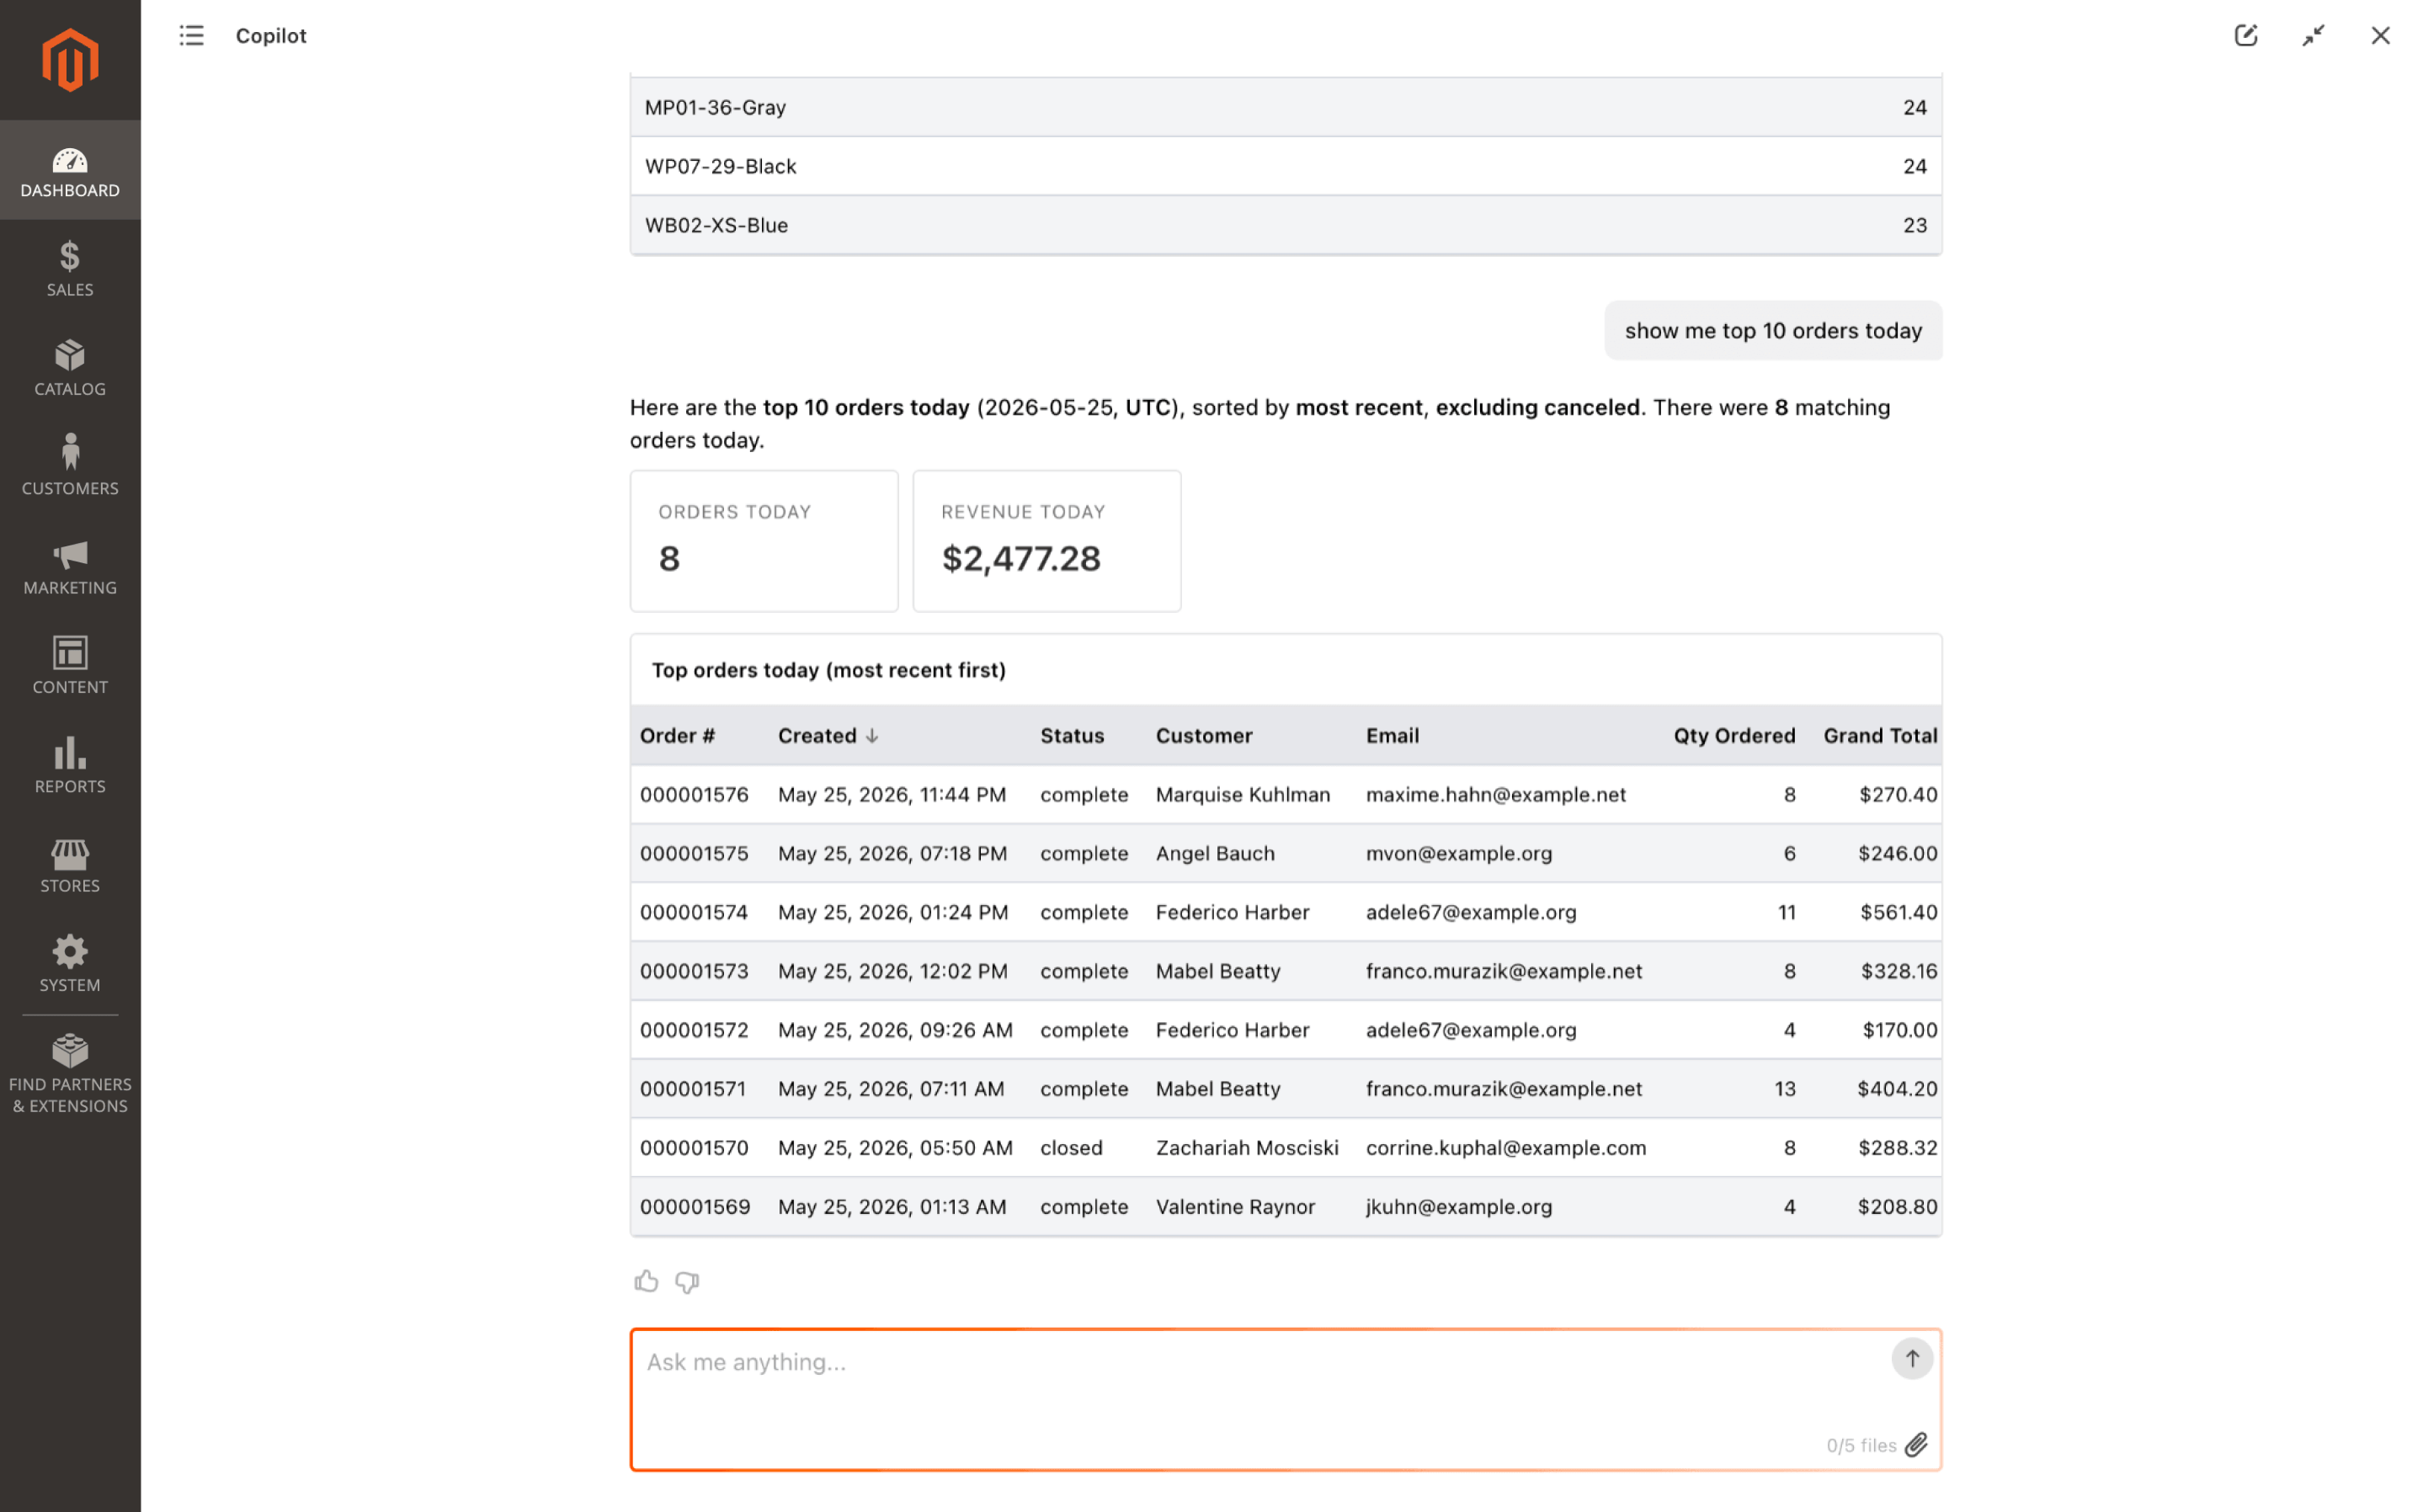Image resolution: width=2423 pixels, height=1512 pixels.
Task: Open the Catalog menu
Action: coord(70,368)
